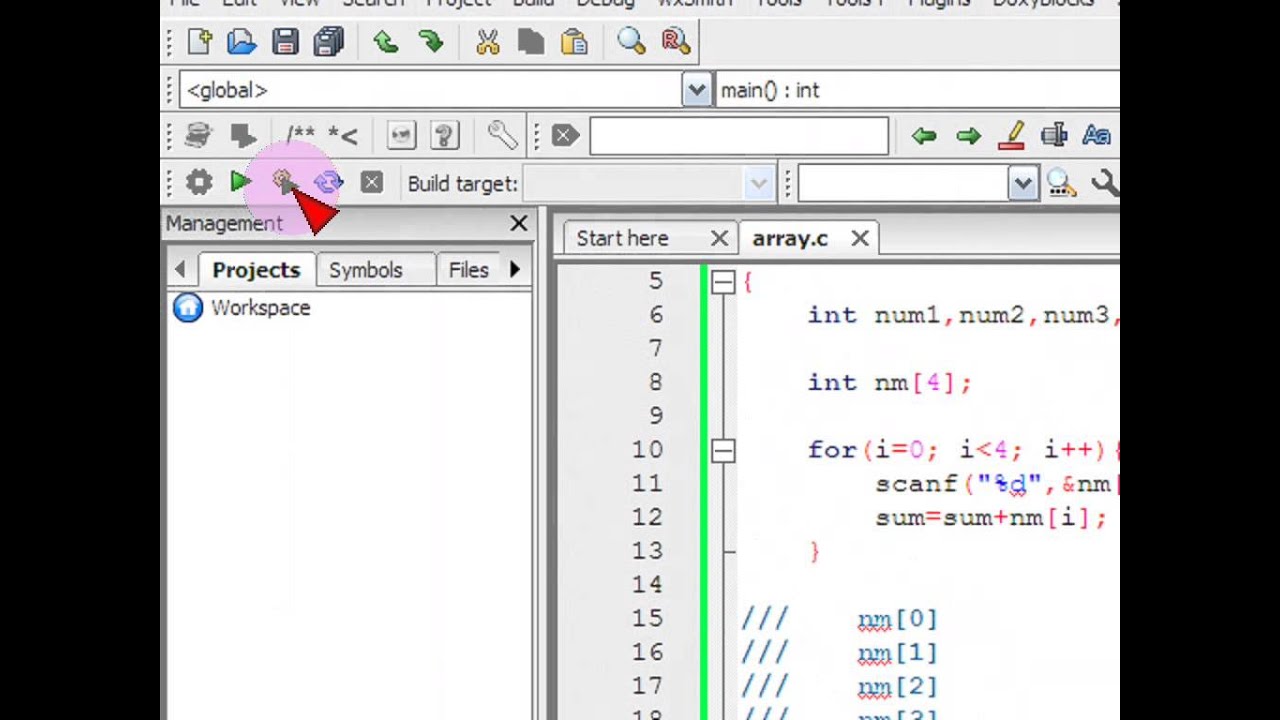Show previous Management tabs arrow
This screenshot has height=720, width=1280.
180,269
